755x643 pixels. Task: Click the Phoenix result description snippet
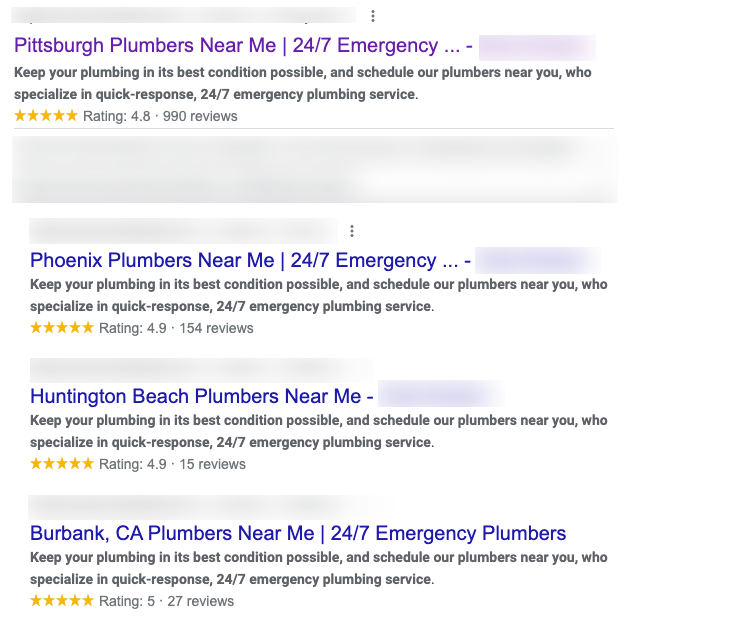pyautogui.click(x=318, y=295)
